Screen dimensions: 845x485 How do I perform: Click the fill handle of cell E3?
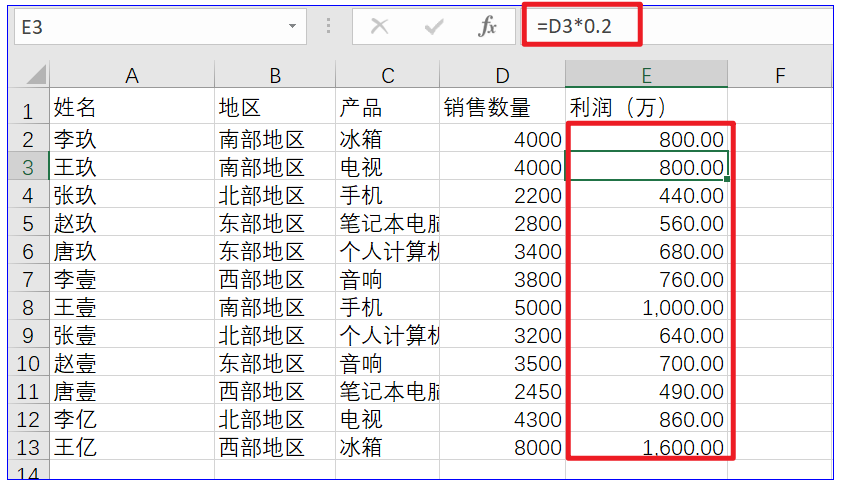pyautogui.click(x=727, y=179)
